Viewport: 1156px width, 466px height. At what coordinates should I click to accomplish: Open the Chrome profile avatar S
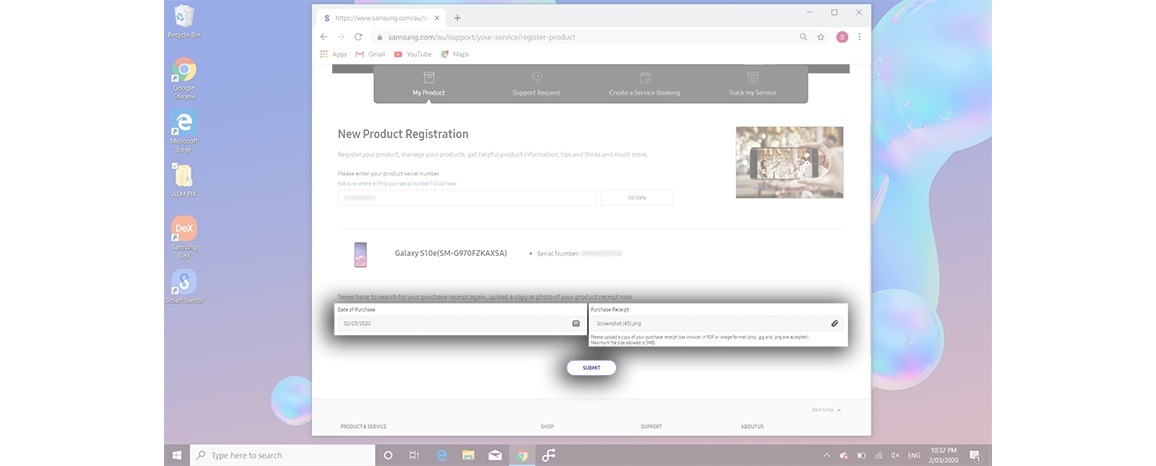click(842, 37)
